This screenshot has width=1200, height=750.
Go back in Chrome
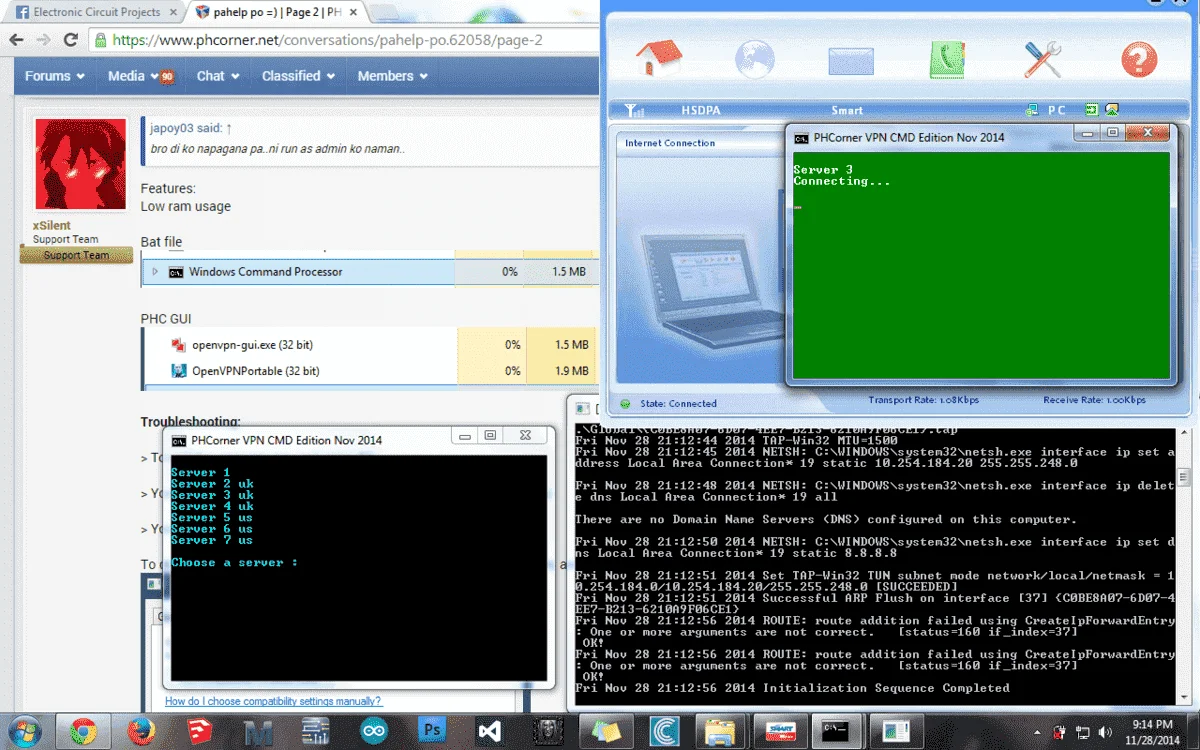tap(17, 40)
